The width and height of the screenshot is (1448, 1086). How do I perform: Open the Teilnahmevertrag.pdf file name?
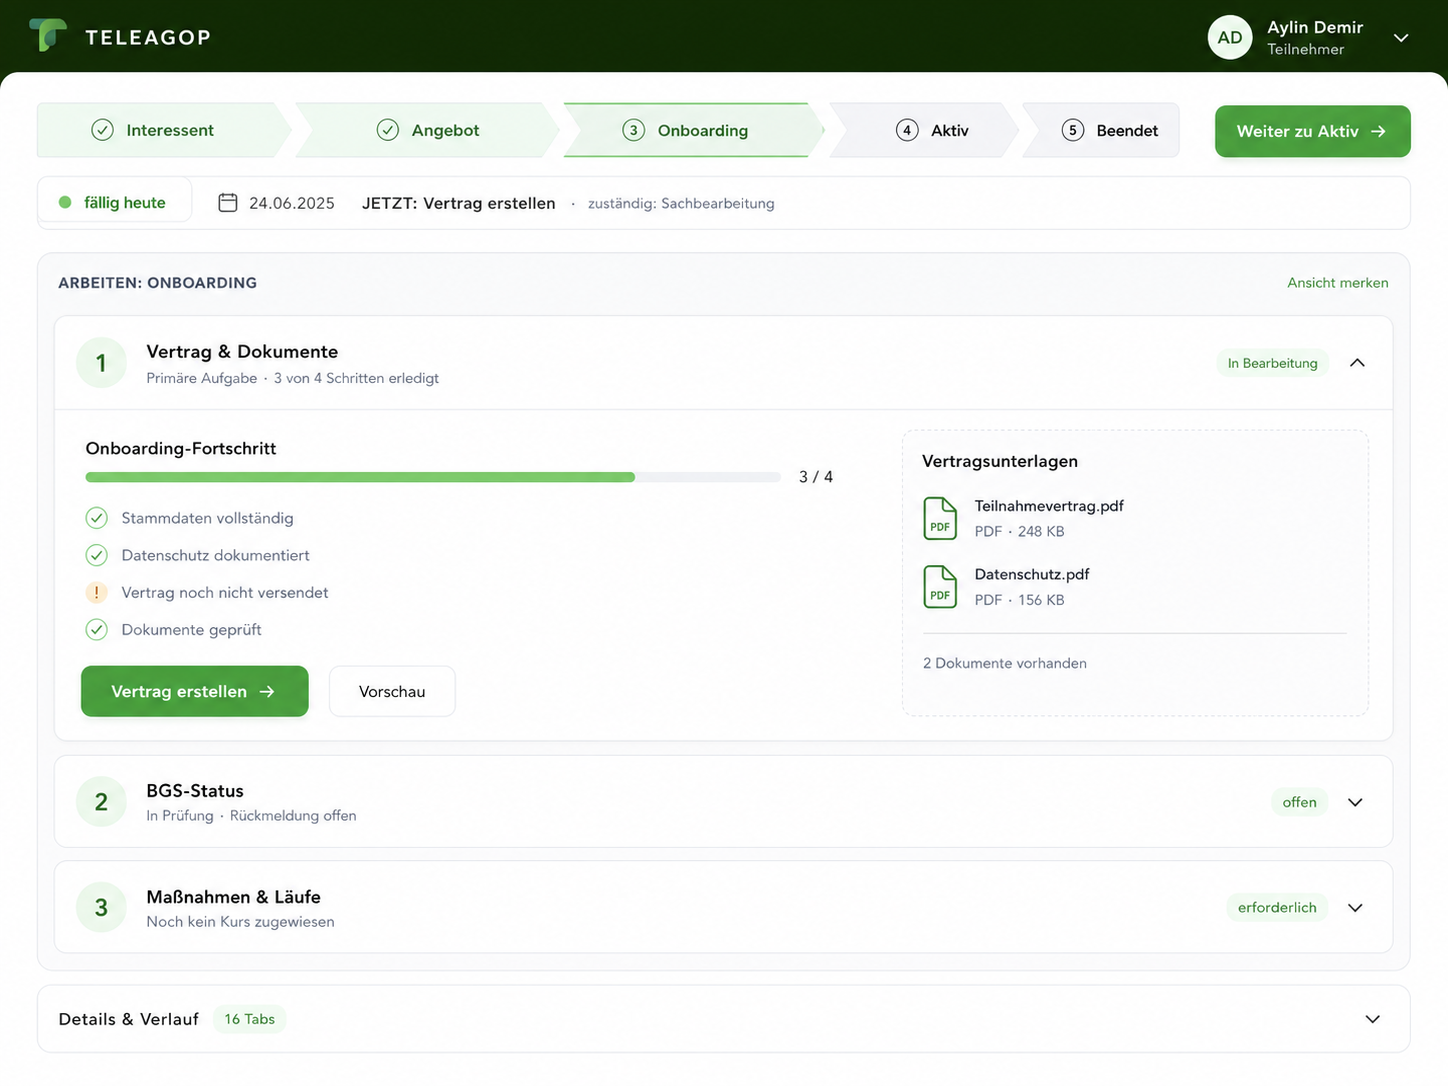pos(1049,506)
